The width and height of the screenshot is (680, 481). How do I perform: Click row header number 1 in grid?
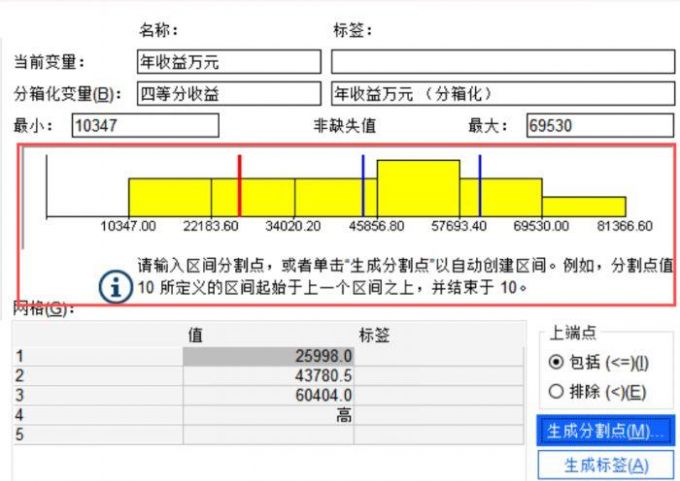click(98, 356)
